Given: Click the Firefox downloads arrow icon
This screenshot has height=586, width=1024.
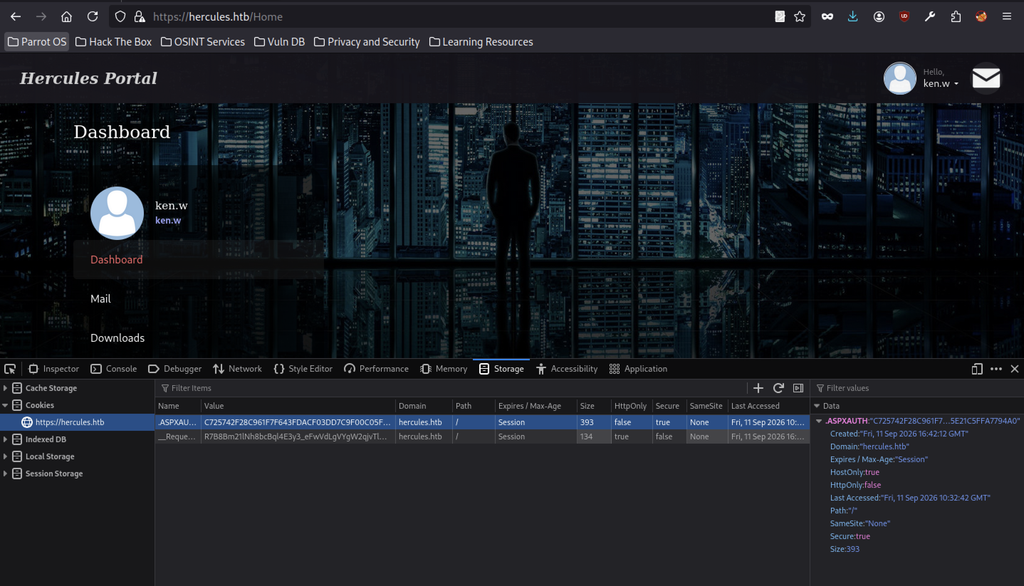Looking at the screenshot, I should pyautogui.click(x=852, y=17).
